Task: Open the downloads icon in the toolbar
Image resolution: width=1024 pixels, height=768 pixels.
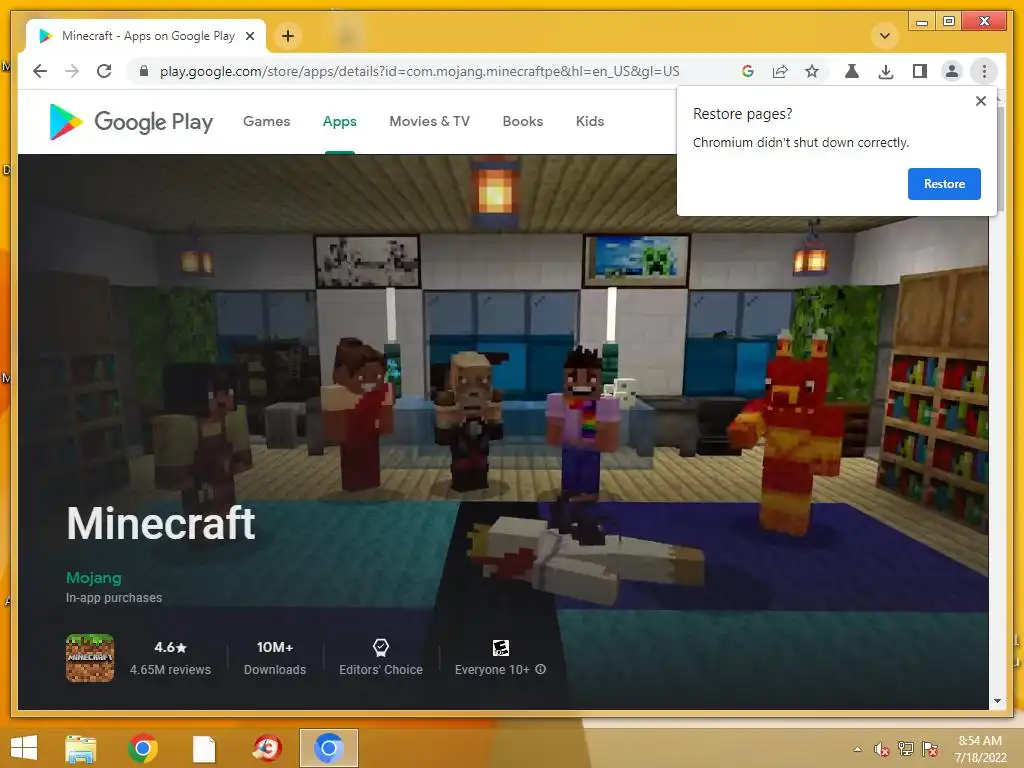Action: (x=886, y=71)
